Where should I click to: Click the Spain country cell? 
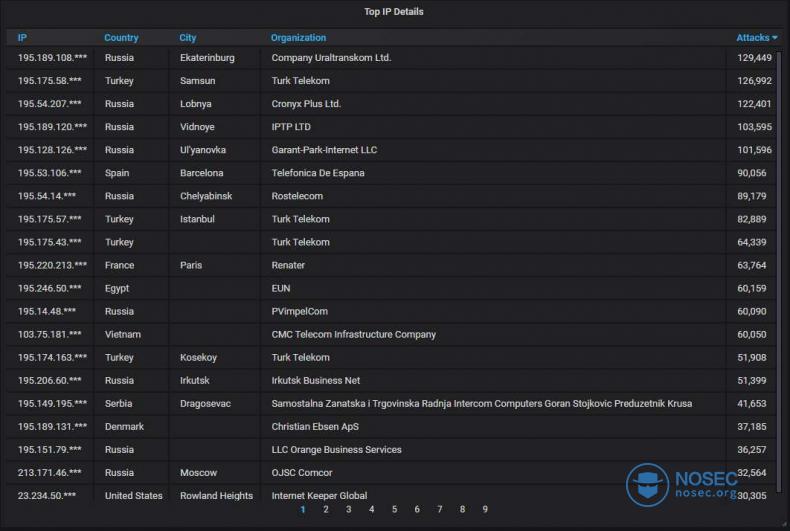tap(117, 173)
